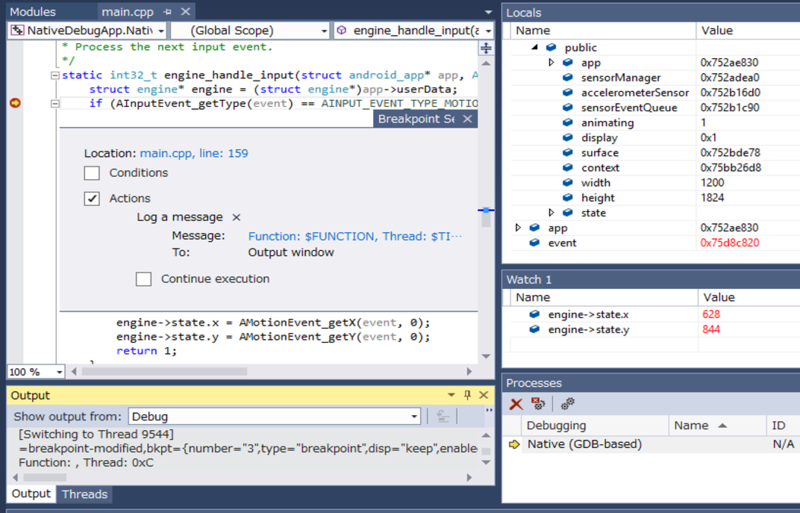Click the cube icon beside engine->state.x watch
This screenshot has width=800, height=513.
534,314
